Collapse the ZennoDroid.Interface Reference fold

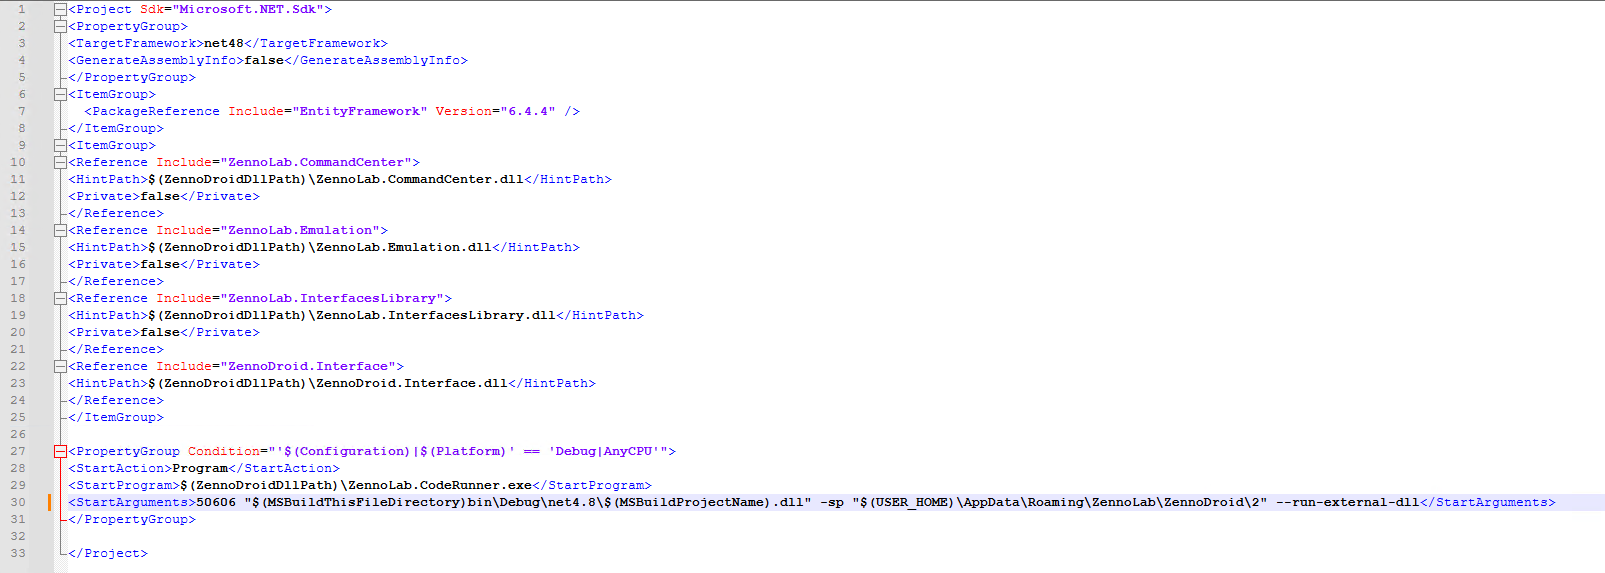click(60, 366)
